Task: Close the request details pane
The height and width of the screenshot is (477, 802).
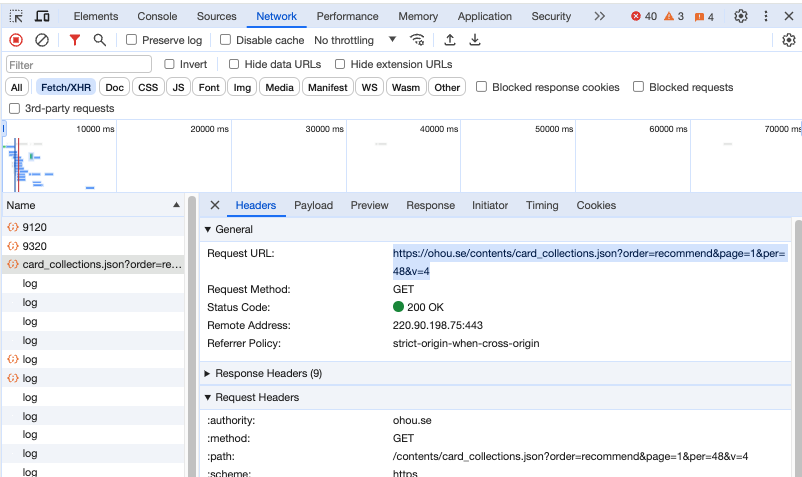Action: 215,205
